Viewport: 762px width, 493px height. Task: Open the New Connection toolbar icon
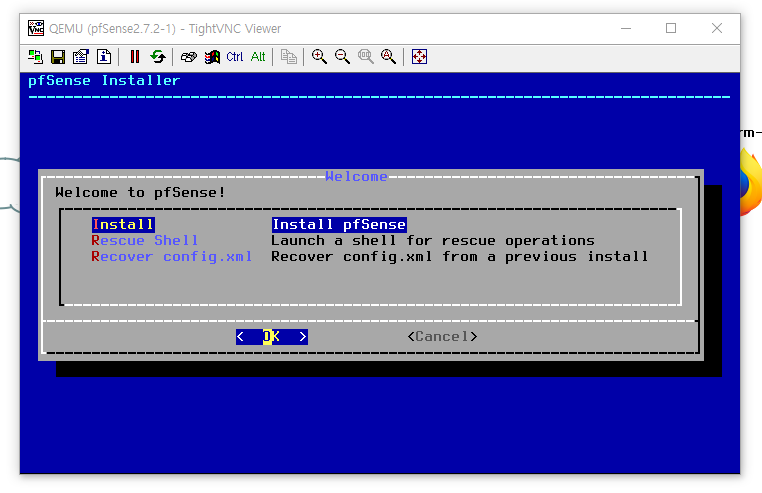pyautogui.click(x=35, y=57)
